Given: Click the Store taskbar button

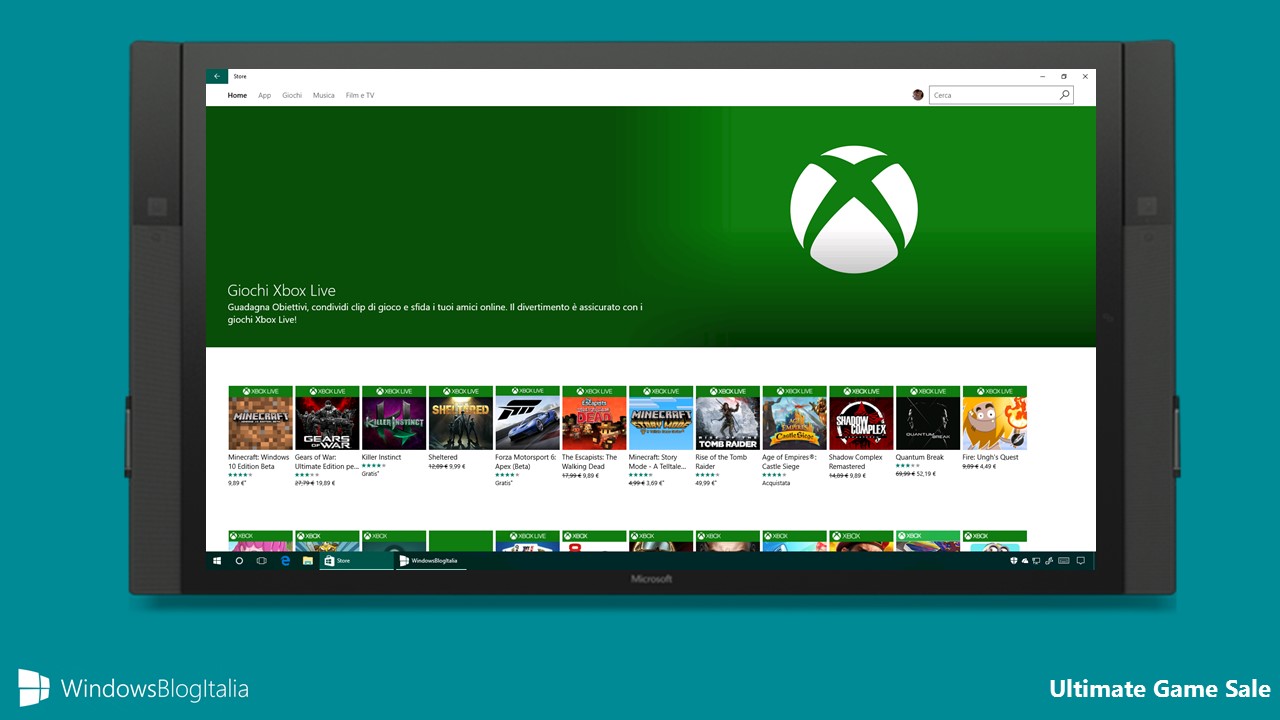Looking at the screenshot, I should click(x=357, y=561).
